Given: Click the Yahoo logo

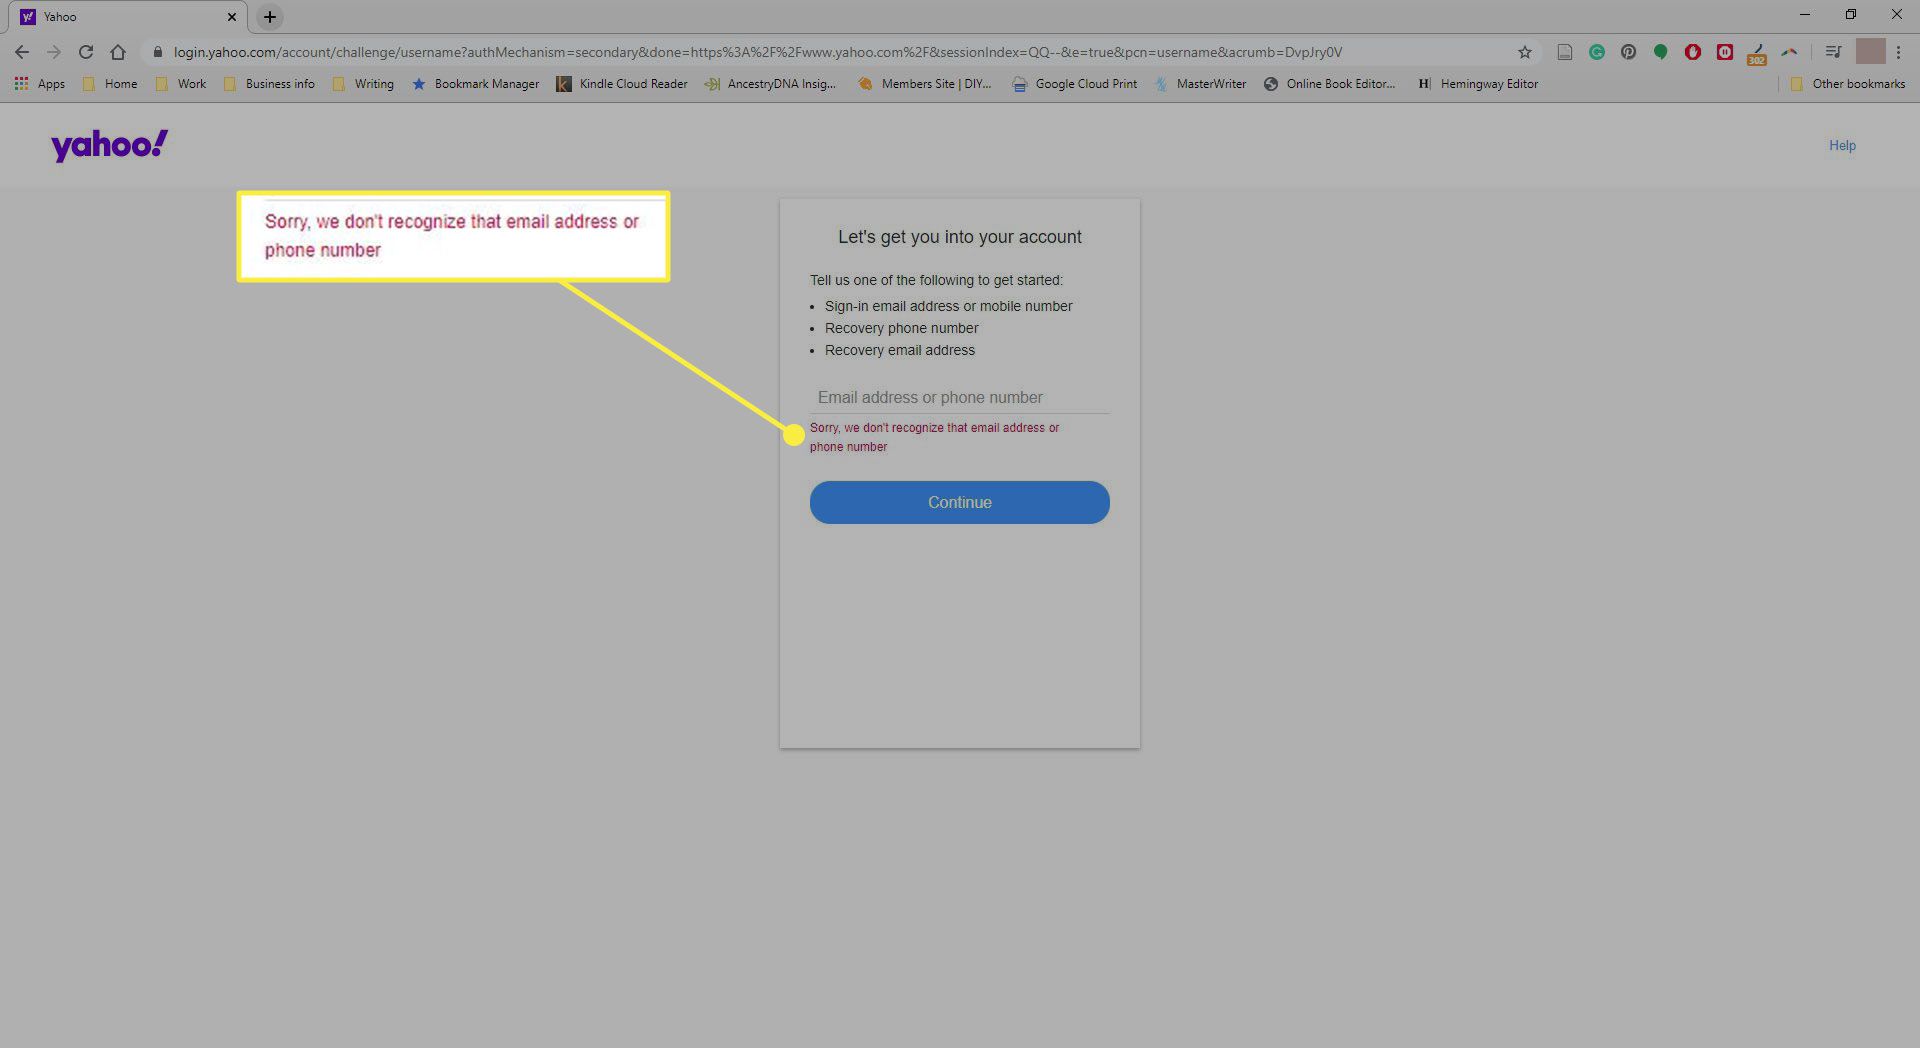Looking at the screenshot, I should 110,145.
